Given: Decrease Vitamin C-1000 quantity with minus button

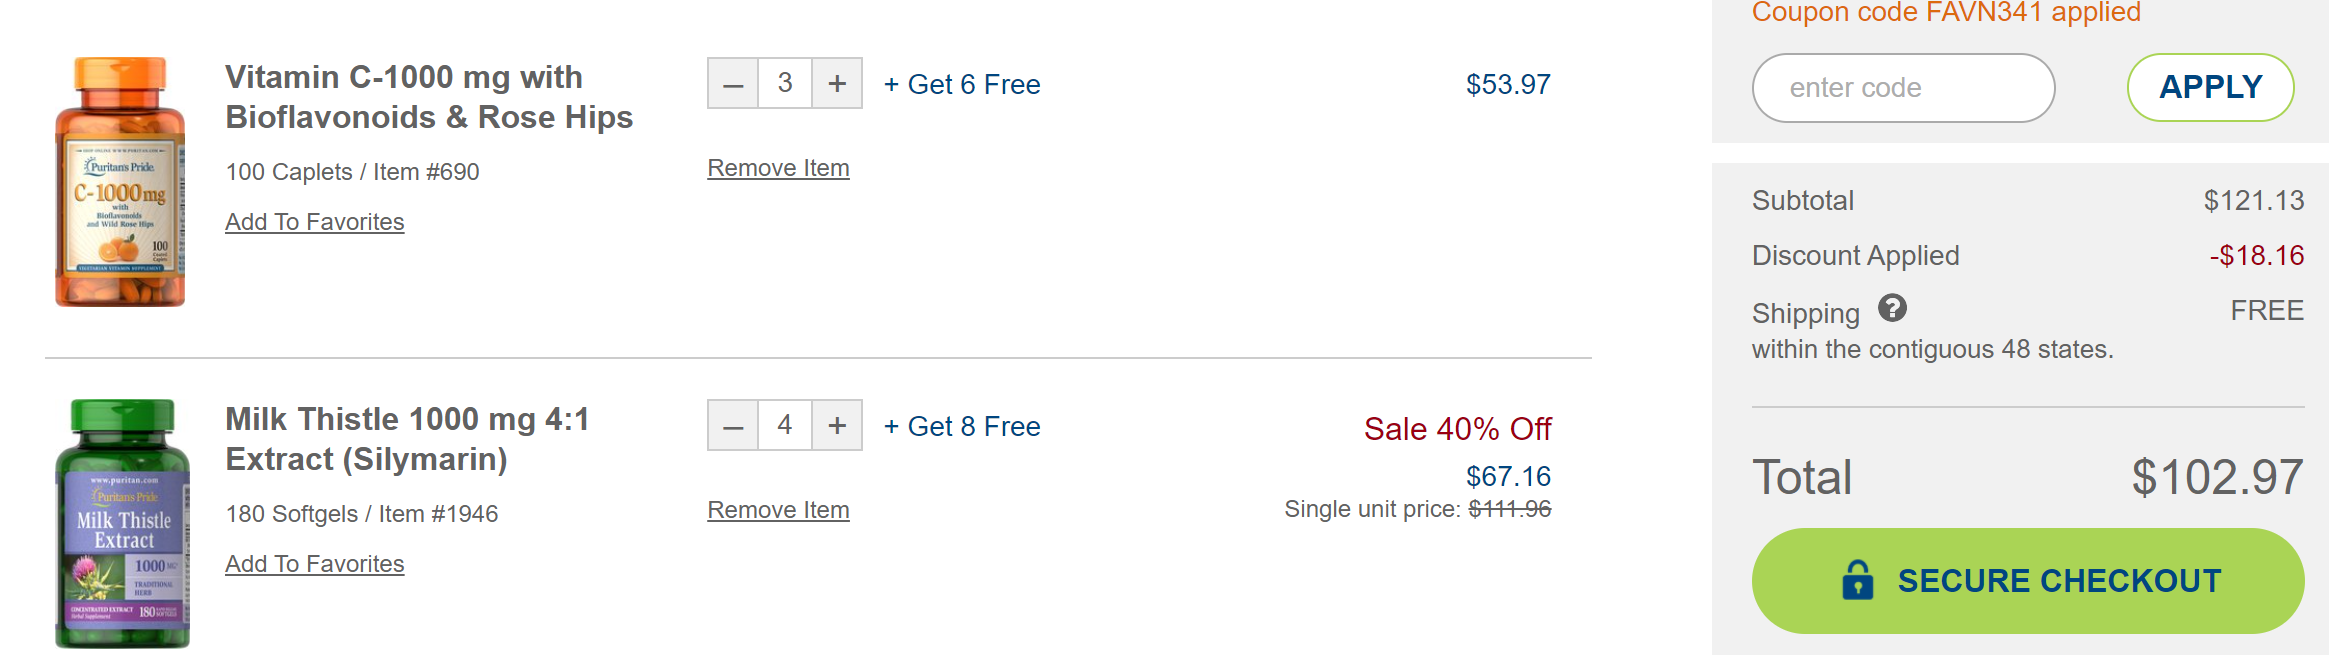Looking at the screenshot, I should 733,84.
